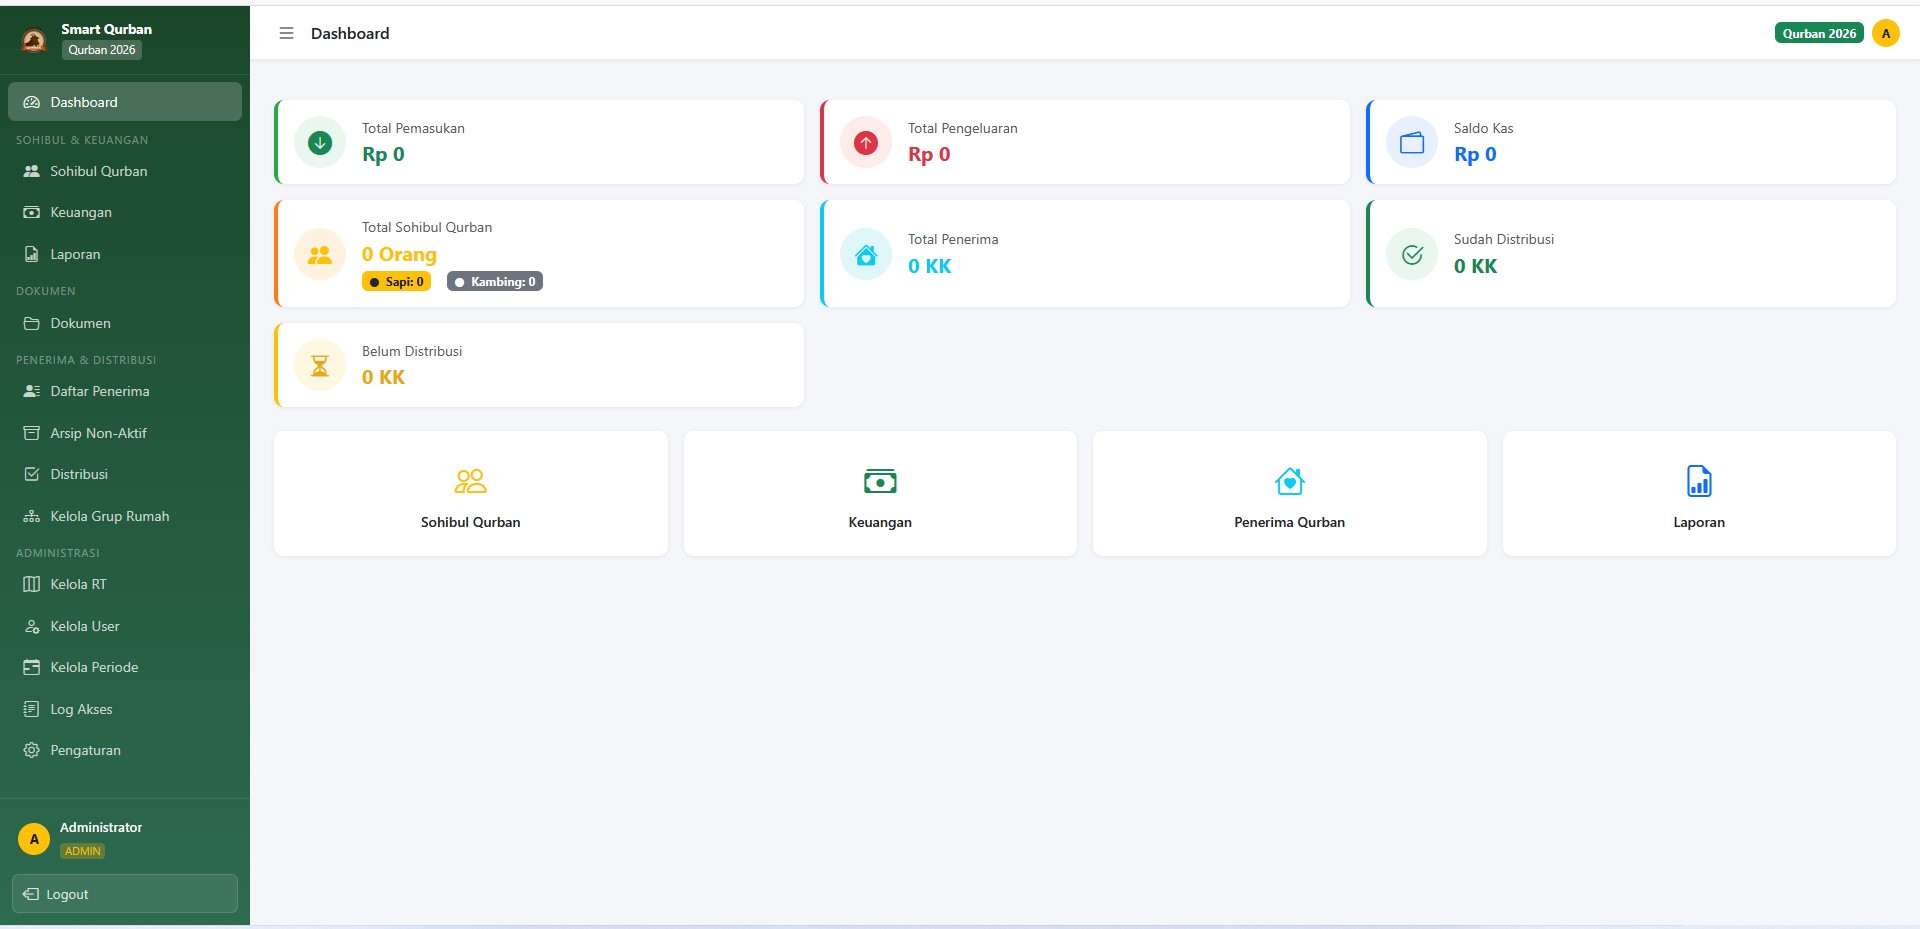Click the Arsip Non-Aktif archive icon
Image resolution: width=1920 pixels, height=929 pixels.
coord(31,433)
